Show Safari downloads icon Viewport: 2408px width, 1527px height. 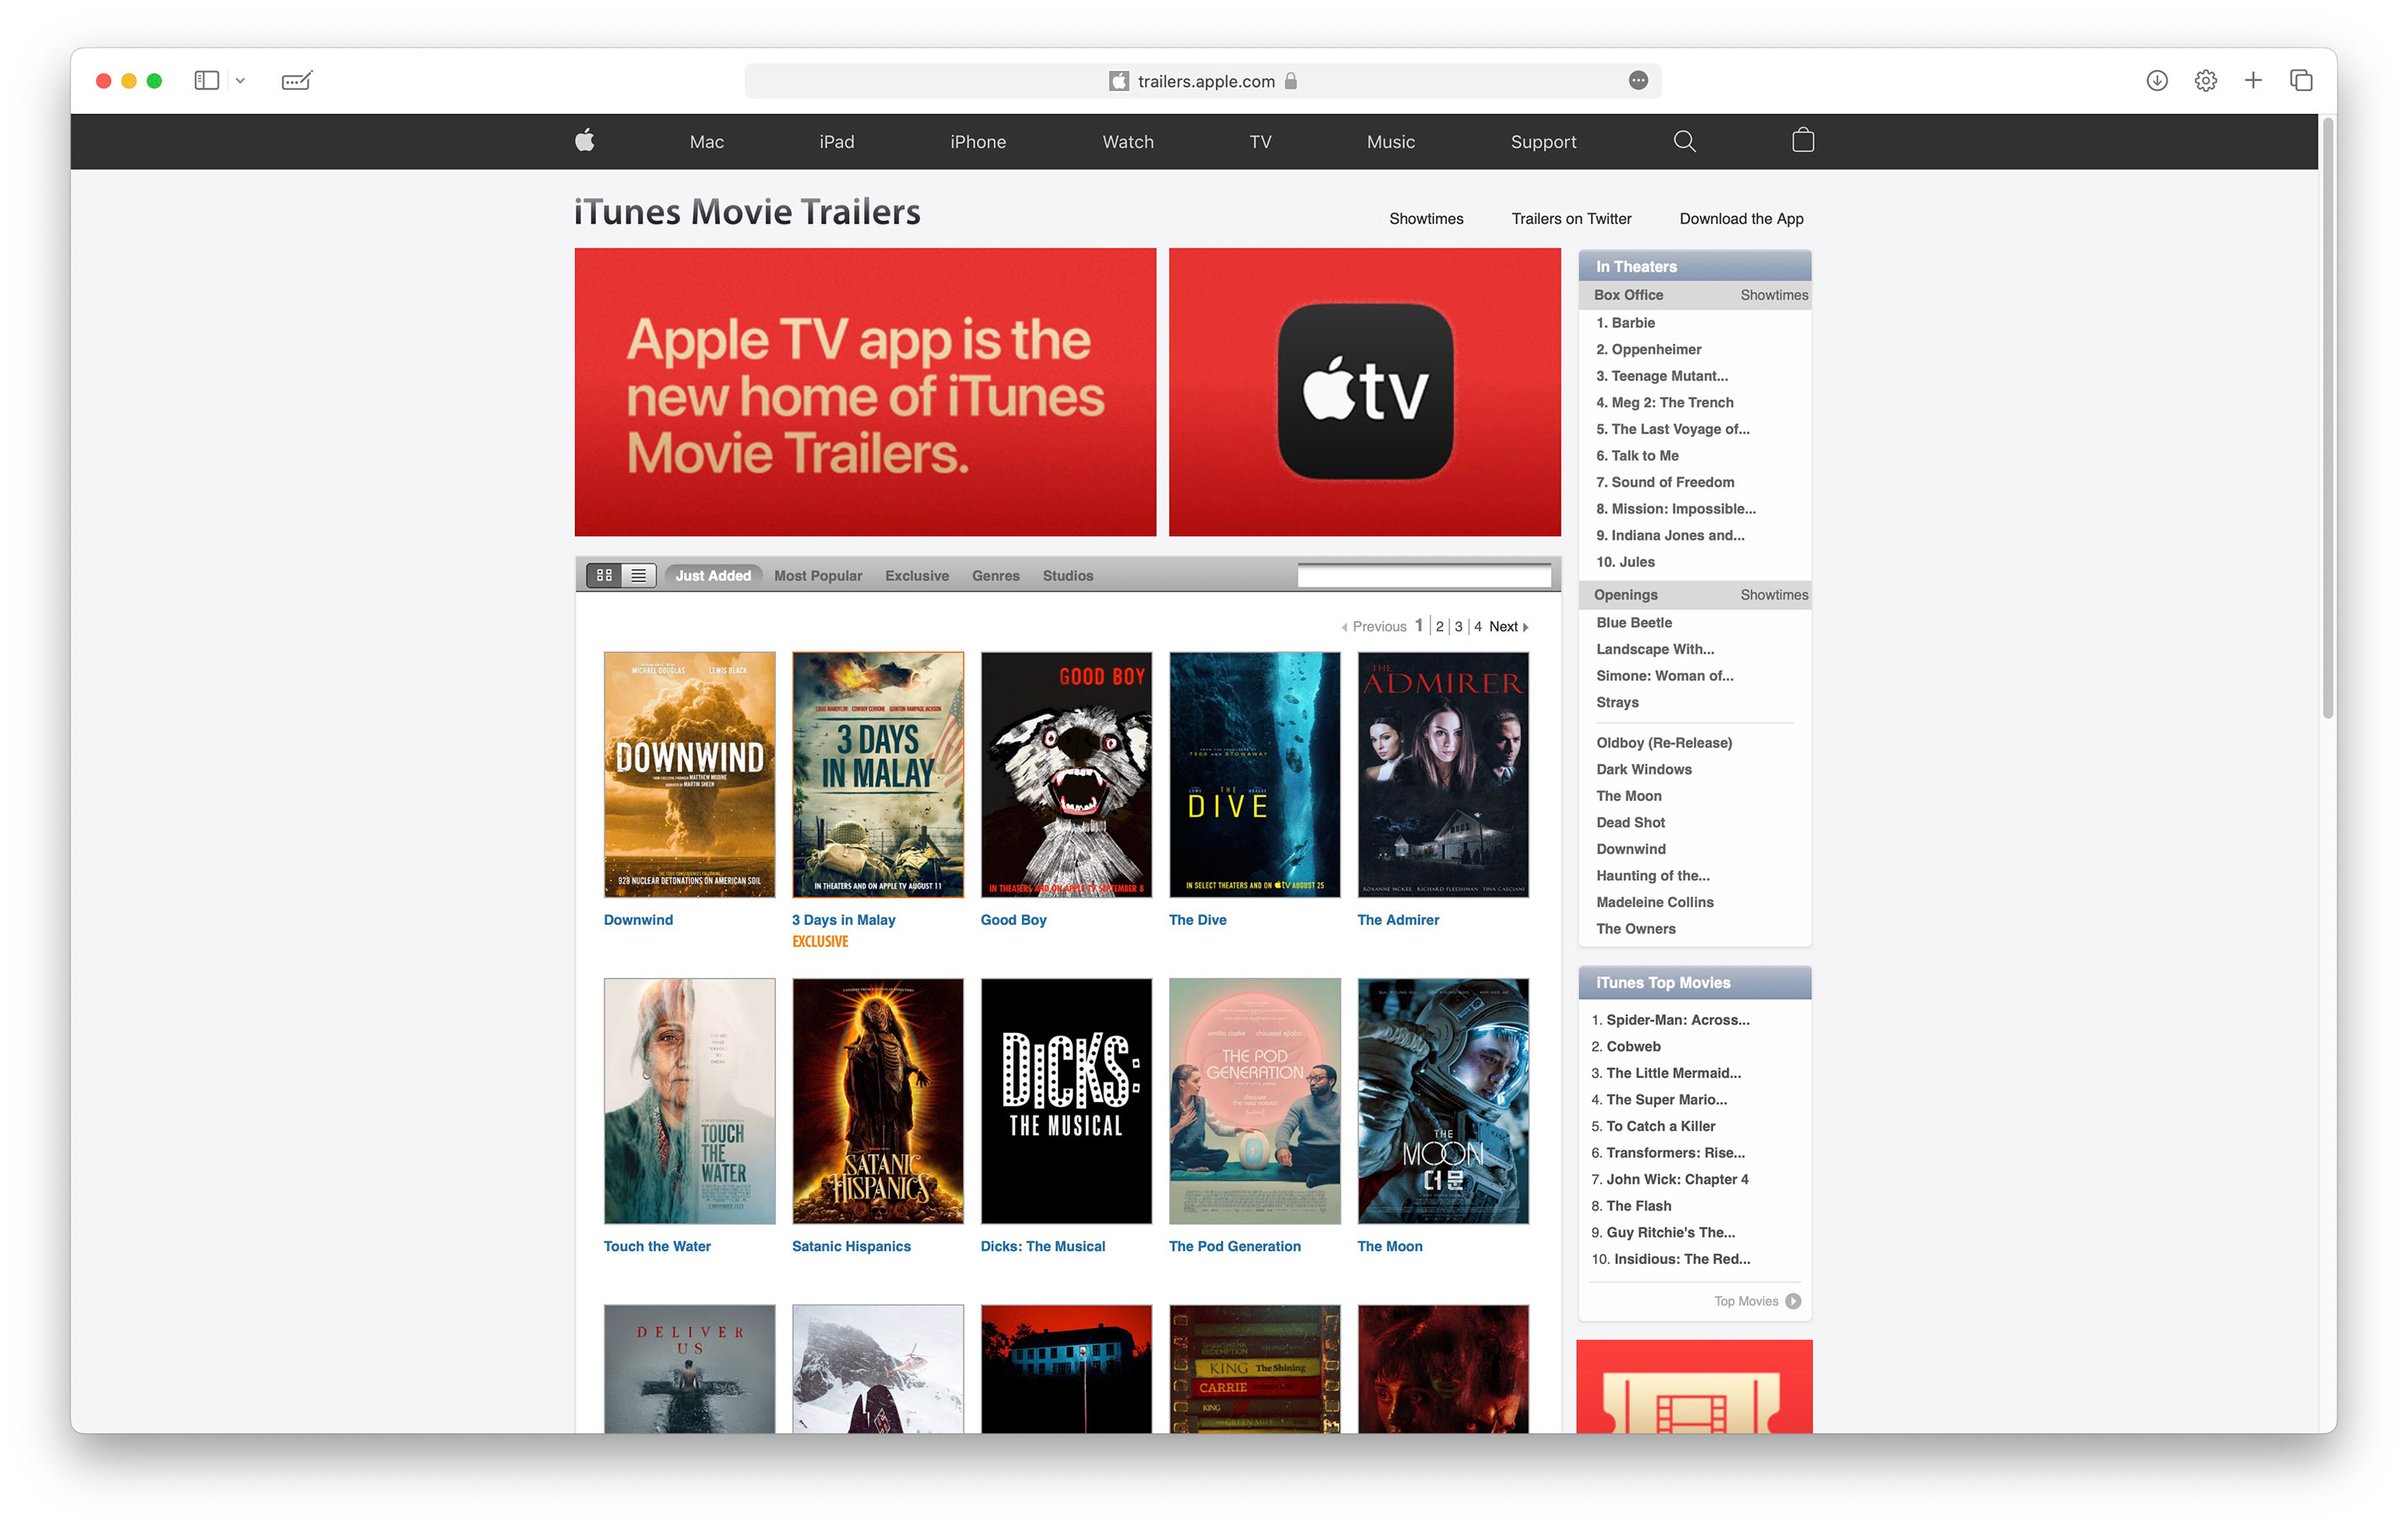pyautogui.click(x=2156, y=80)
